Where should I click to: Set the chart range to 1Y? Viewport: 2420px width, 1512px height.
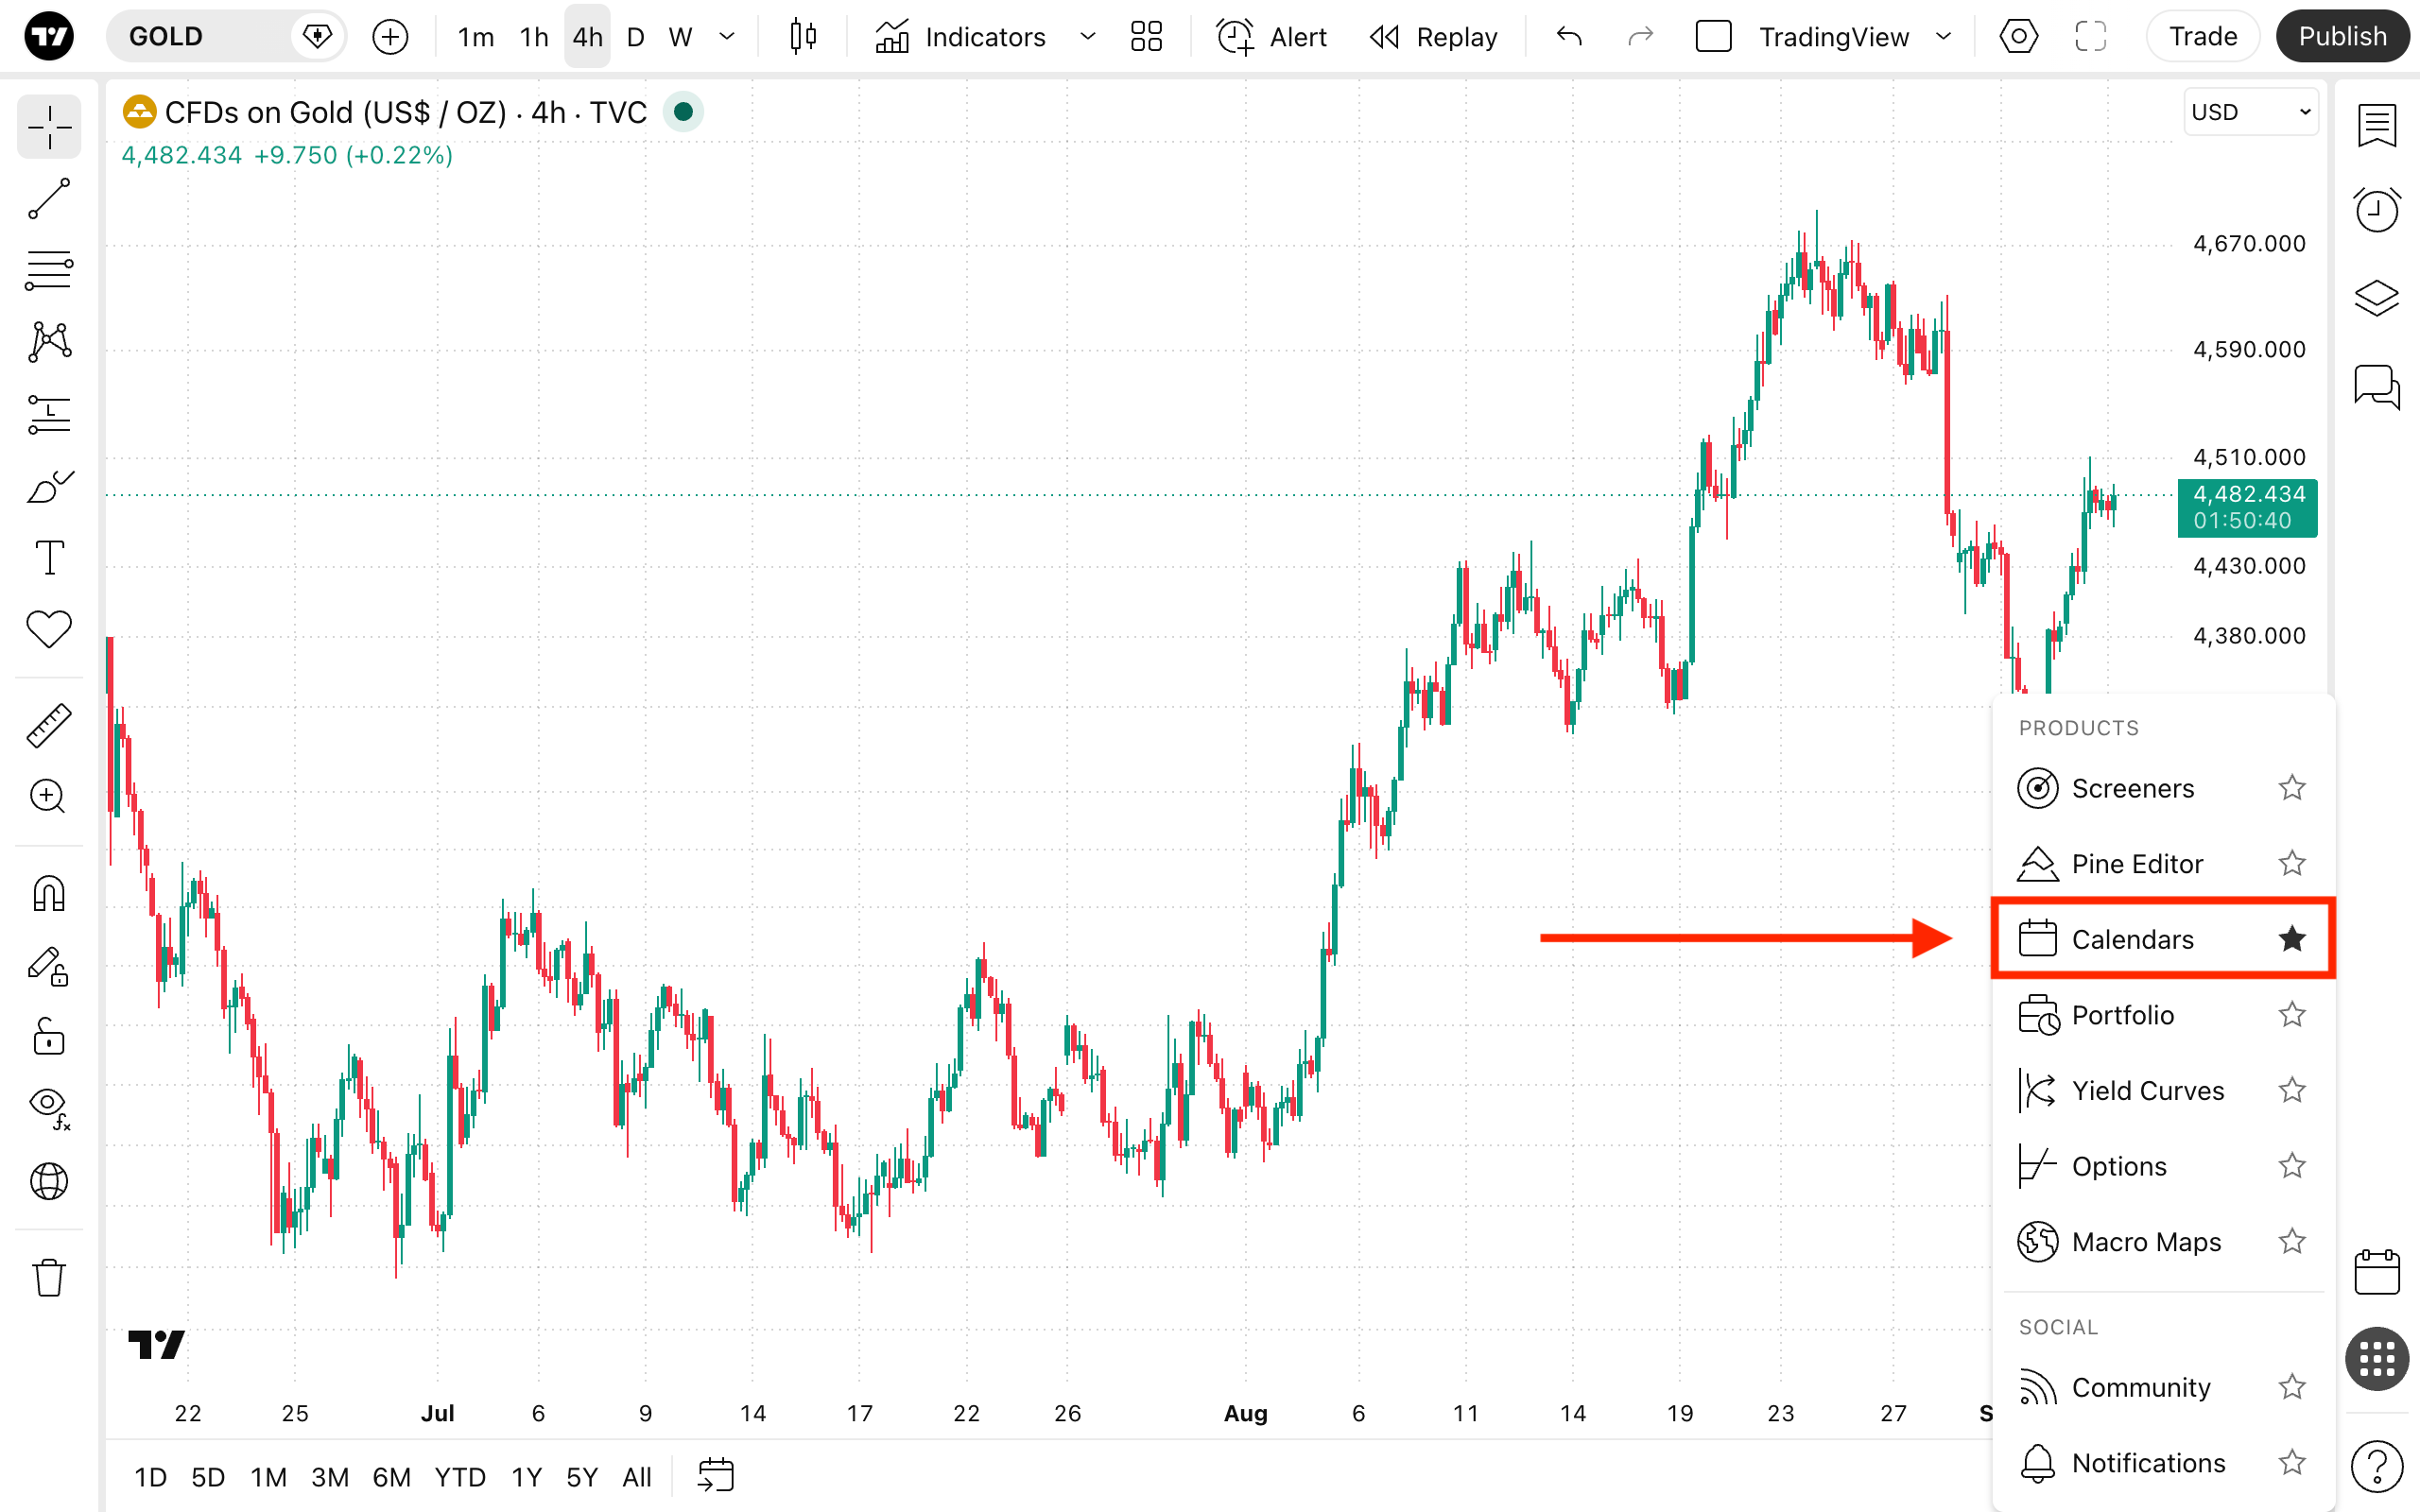[x=526, y=1476]
